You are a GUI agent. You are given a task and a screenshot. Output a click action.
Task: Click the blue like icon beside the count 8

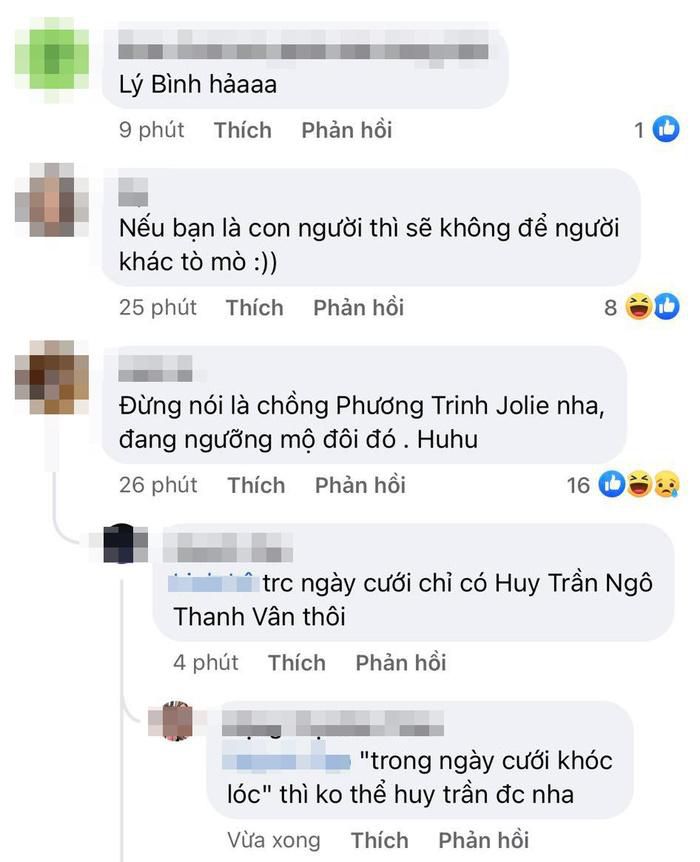click(666, 307)
